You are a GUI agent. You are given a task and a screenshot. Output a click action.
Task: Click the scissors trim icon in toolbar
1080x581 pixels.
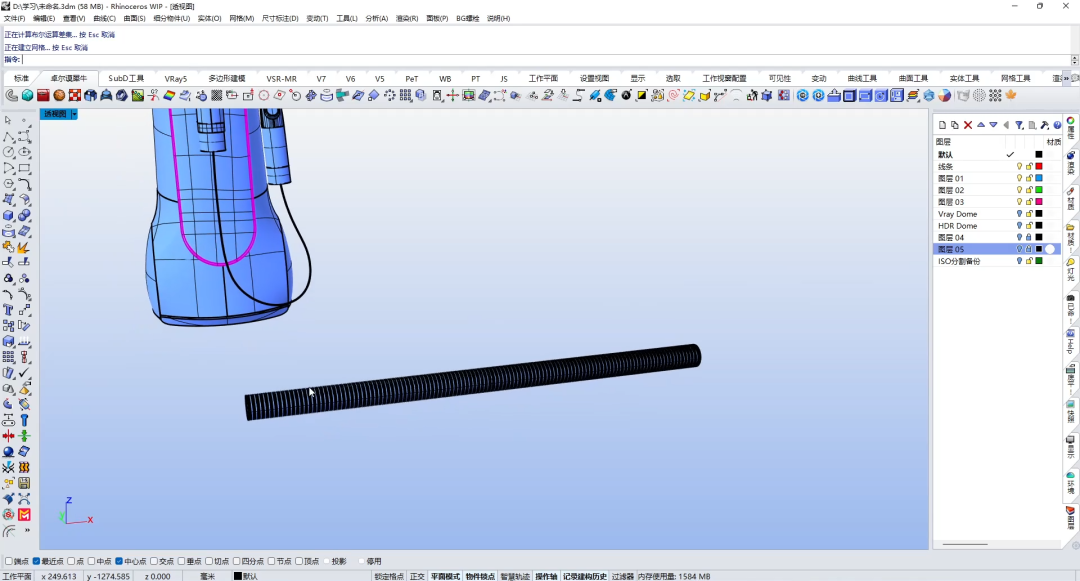pyautogui.click(x=153, y=95)
